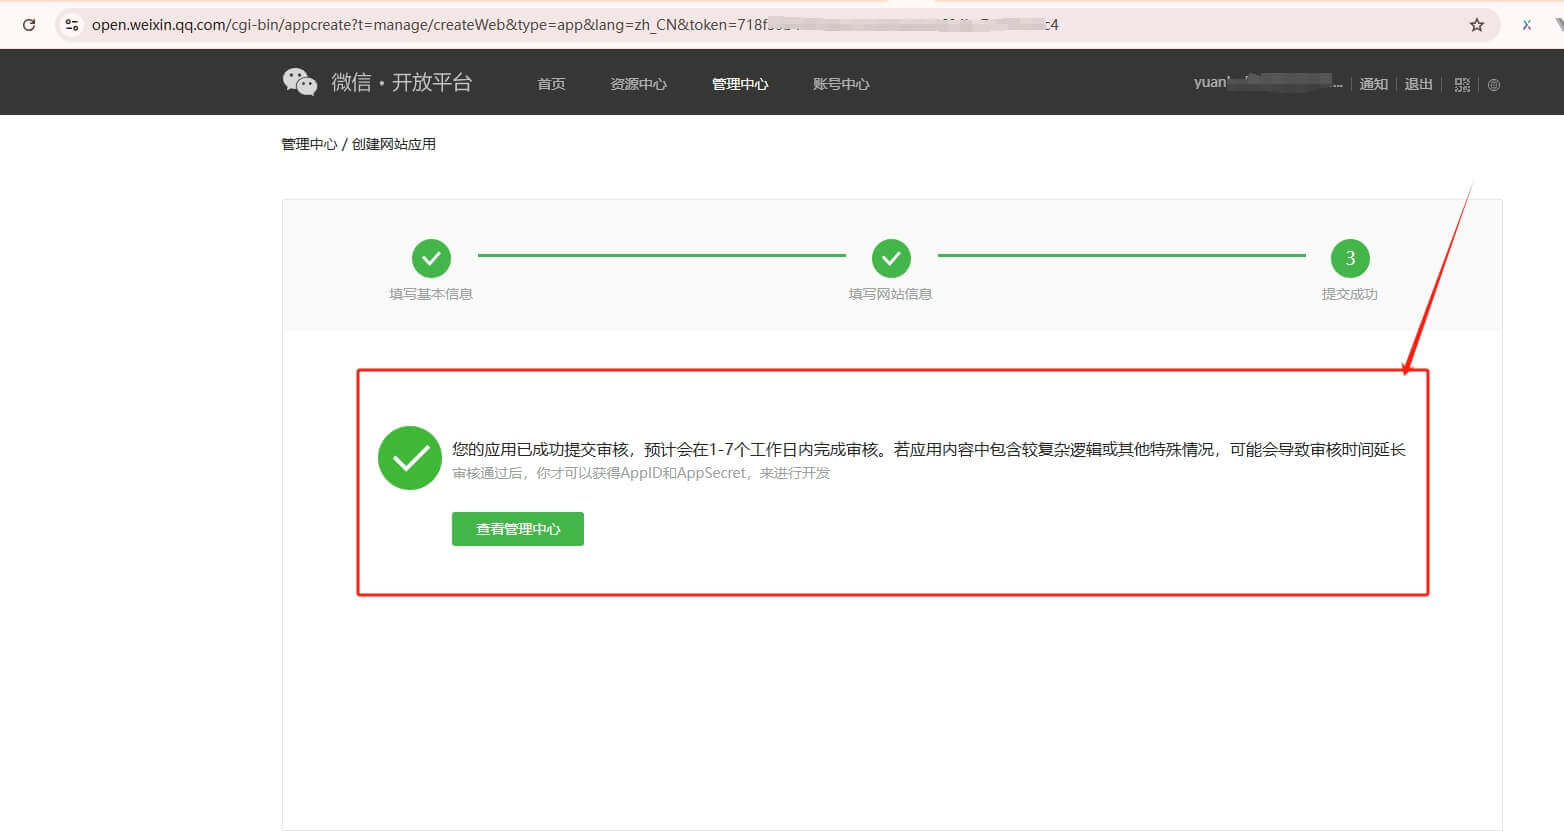Click the colorful extension icon beside address bar

[x=1526, y=25]
